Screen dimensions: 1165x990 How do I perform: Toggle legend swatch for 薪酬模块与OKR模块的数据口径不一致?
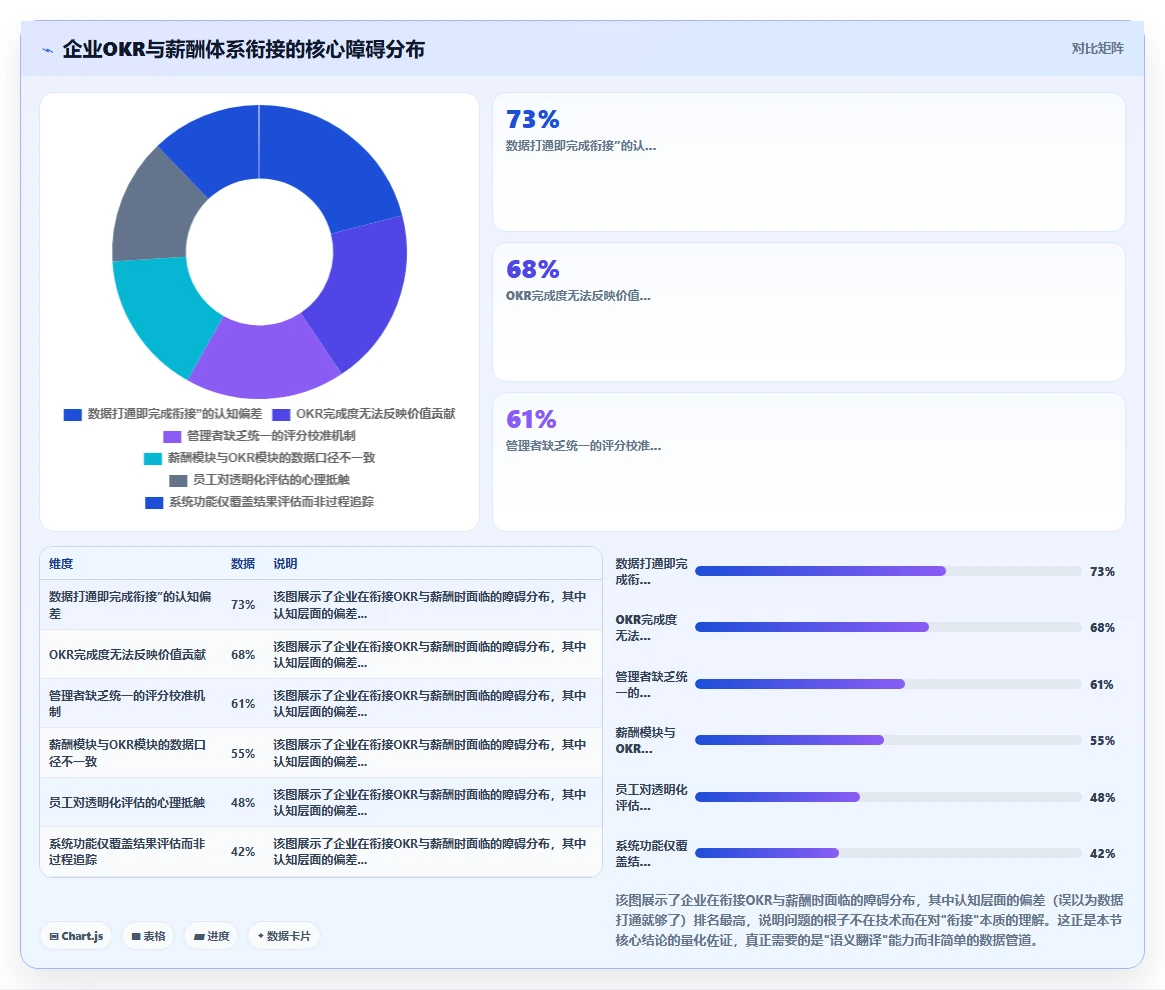[152, 459]
